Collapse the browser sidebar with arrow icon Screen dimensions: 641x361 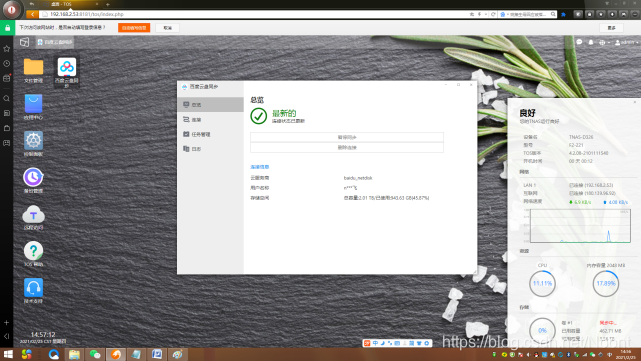point(7,336)
